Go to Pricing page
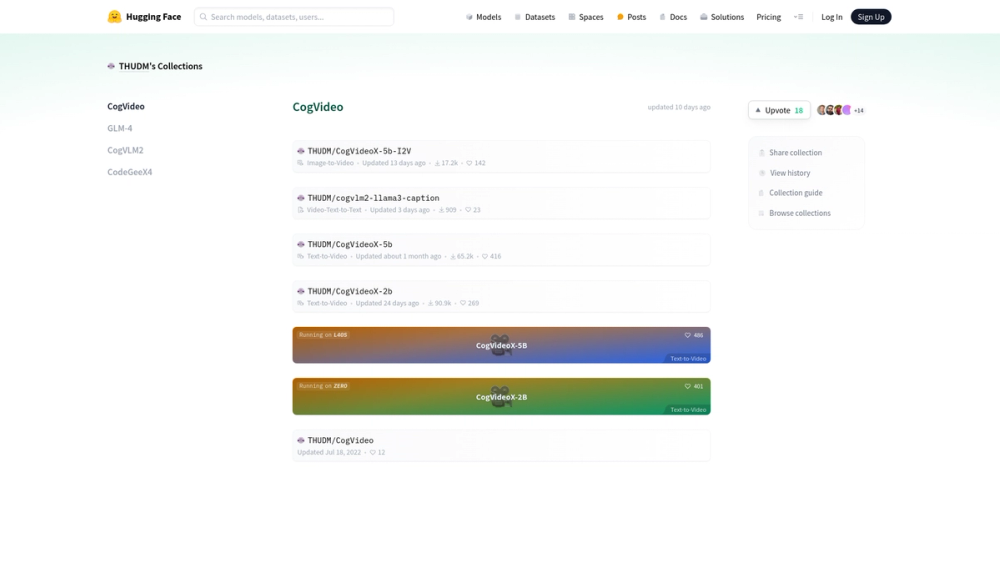1000x563 pixels. tap(768, 17)
